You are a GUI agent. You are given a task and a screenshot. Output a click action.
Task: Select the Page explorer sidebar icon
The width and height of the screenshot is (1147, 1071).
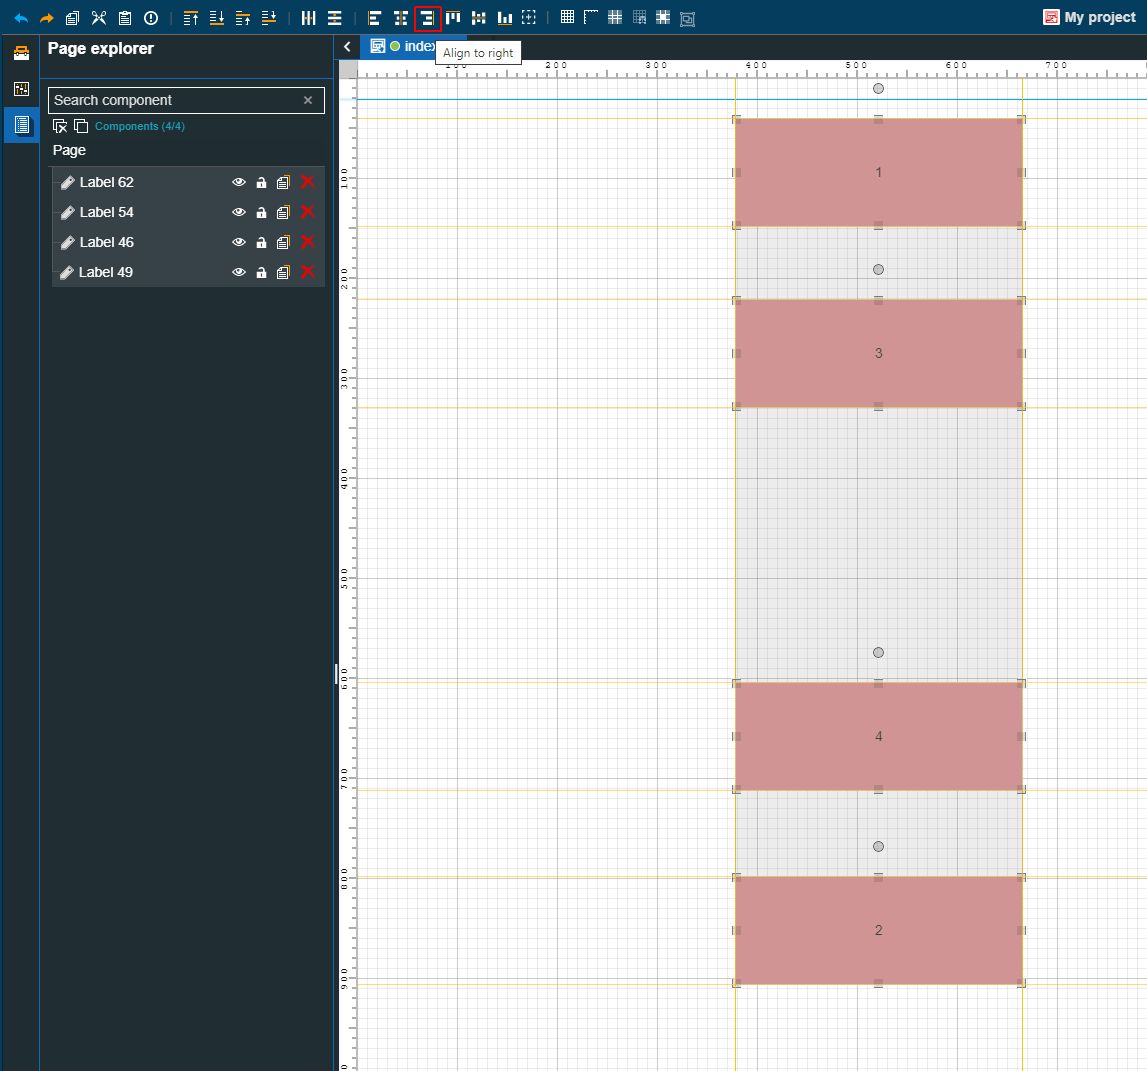[x=21, y=124]
